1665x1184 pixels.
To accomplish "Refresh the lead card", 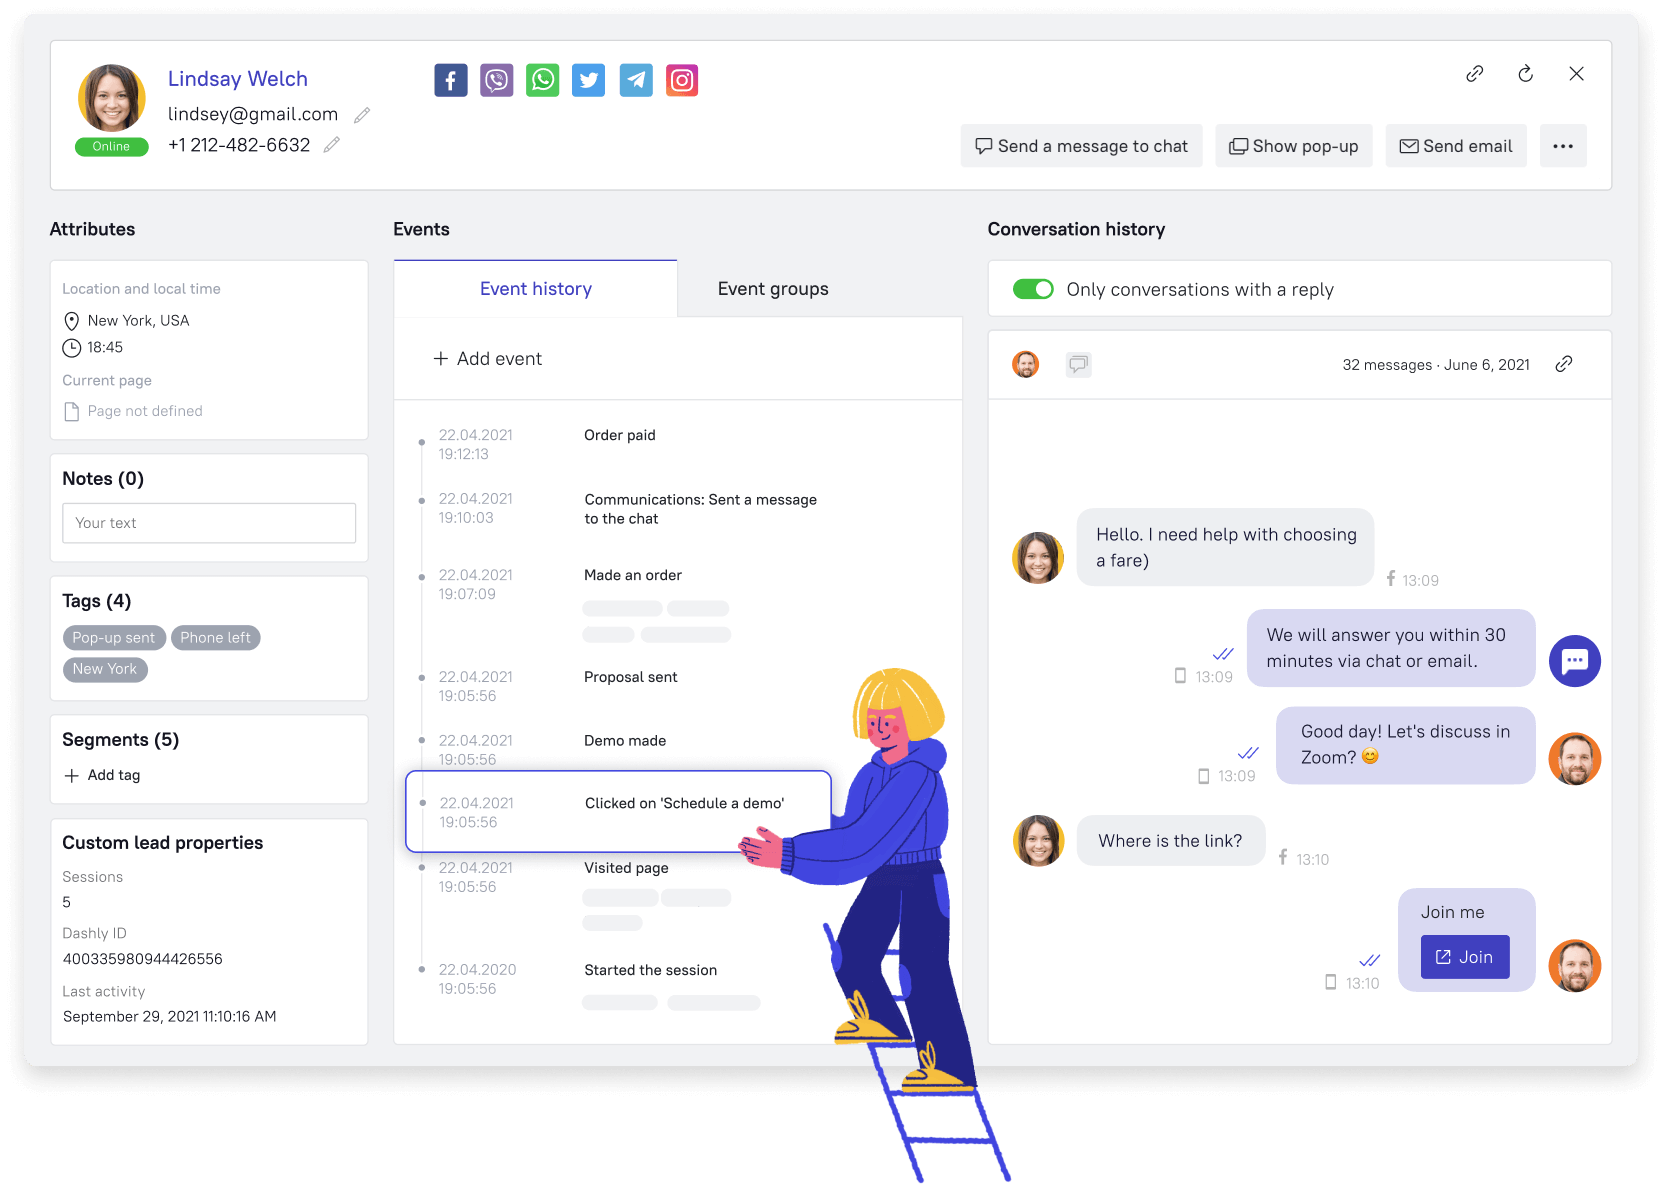I will tap(1525, 73).
